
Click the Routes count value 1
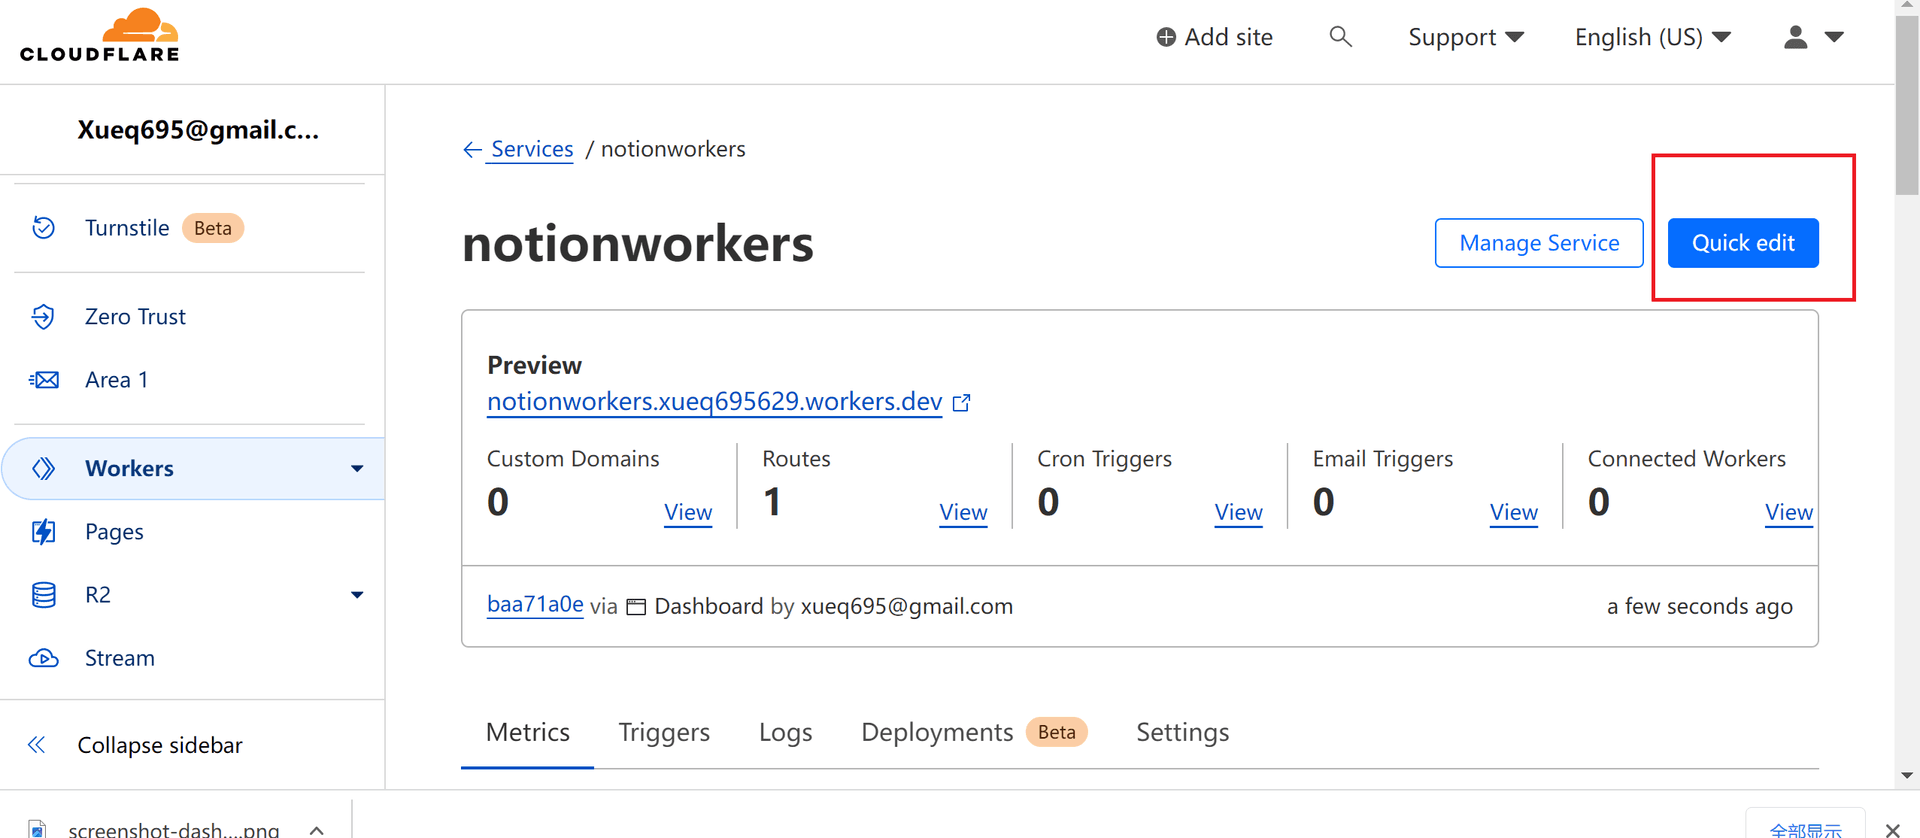[772, 502]
